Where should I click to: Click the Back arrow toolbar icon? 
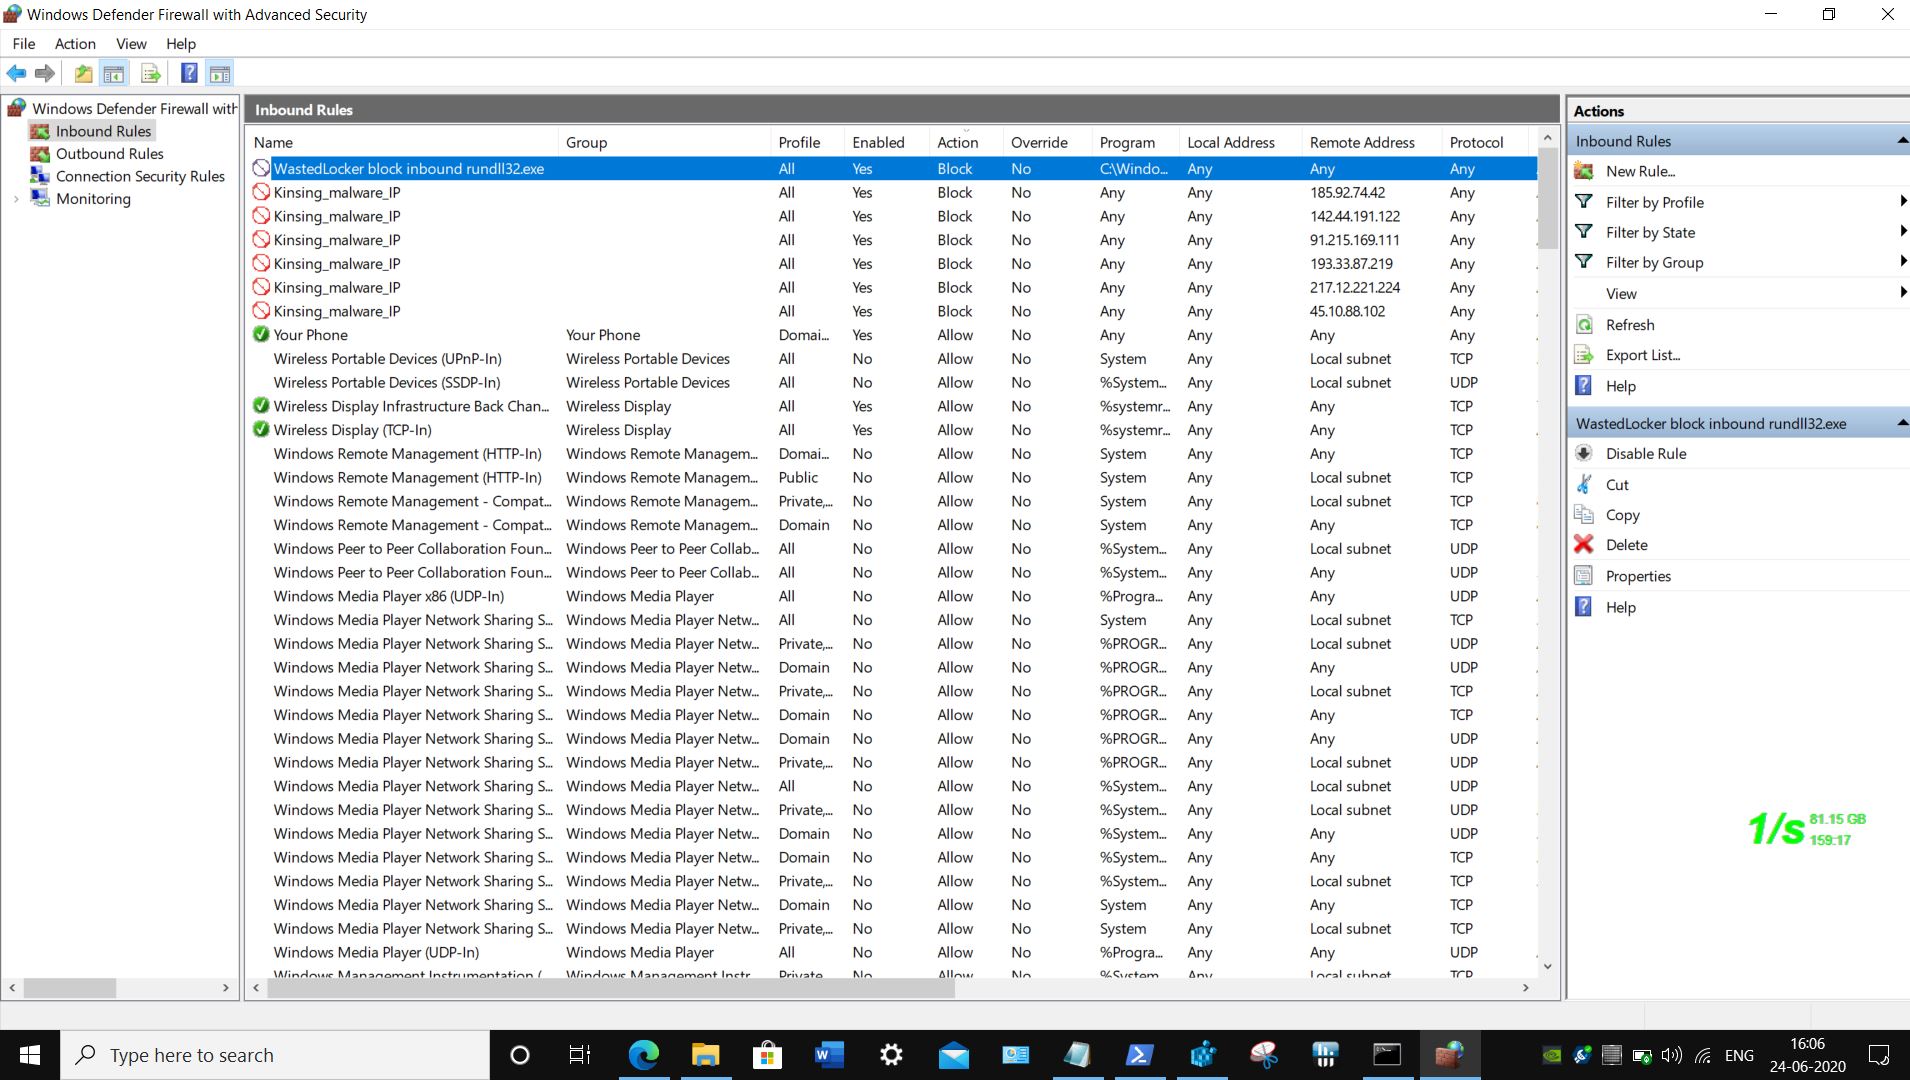point(16,73)
